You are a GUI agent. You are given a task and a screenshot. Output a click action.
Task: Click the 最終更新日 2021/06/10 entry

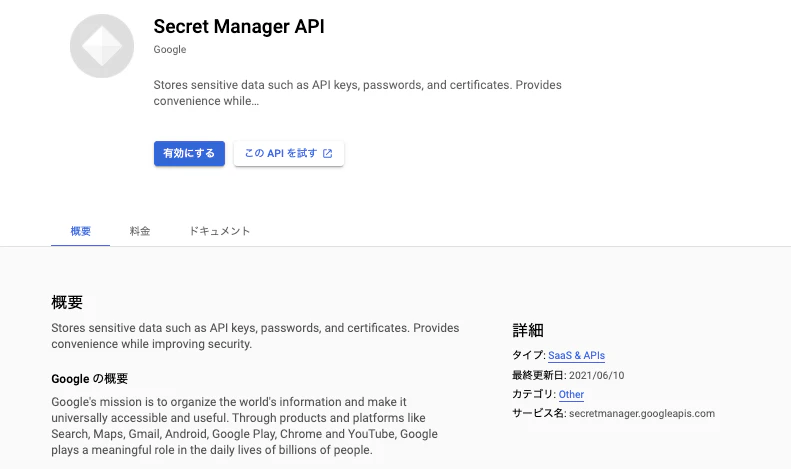[x=568, y=375]
